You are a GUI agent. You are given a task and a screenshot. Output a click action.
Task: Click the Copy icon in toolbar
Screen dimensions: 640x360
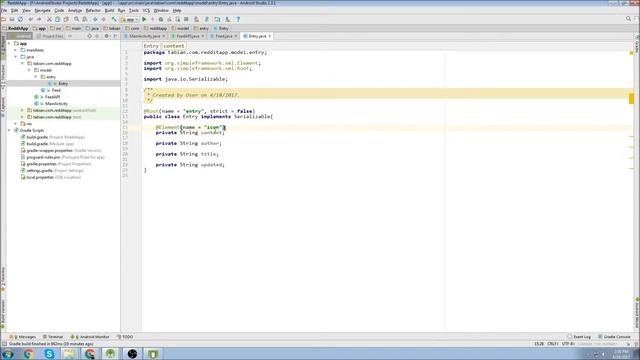point(58,19)
